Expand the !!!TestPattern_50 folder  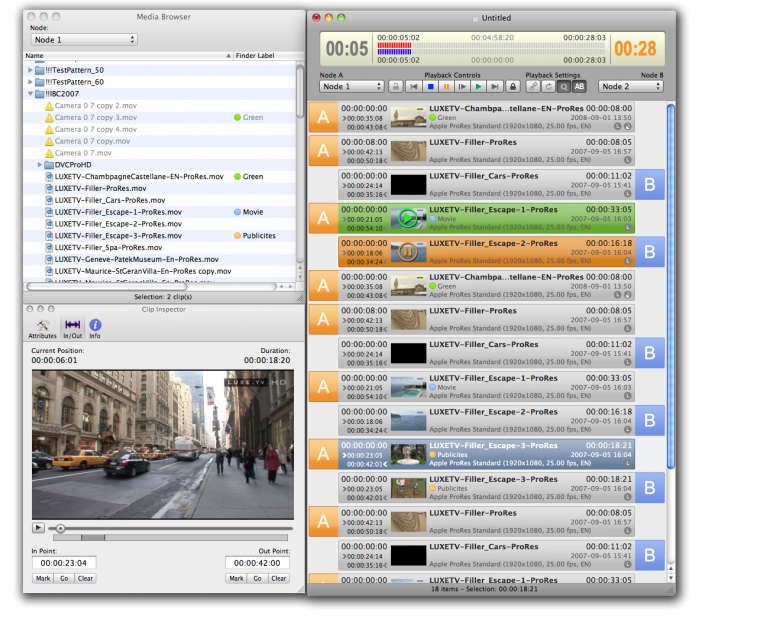click(30, 70)
